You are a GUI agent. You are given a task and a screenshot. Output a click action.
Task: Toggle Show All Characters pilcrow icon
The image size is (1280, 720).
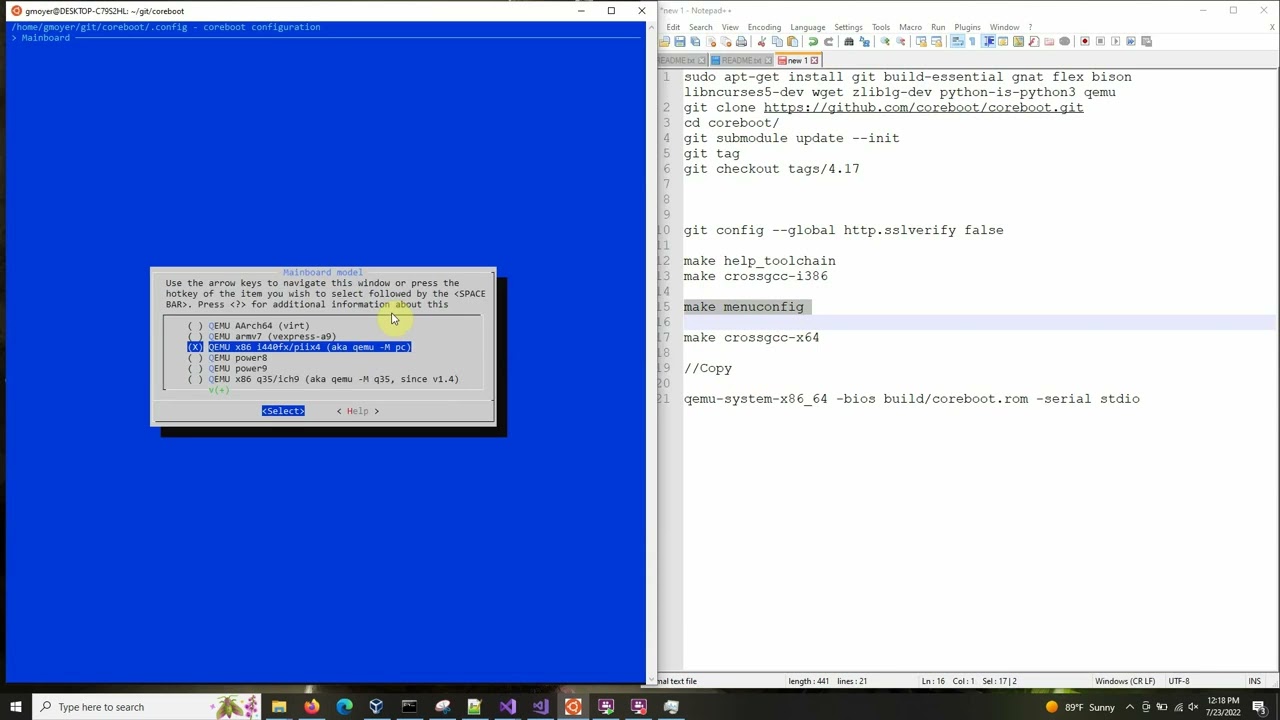pyautogui.click(x=972, y=41)
